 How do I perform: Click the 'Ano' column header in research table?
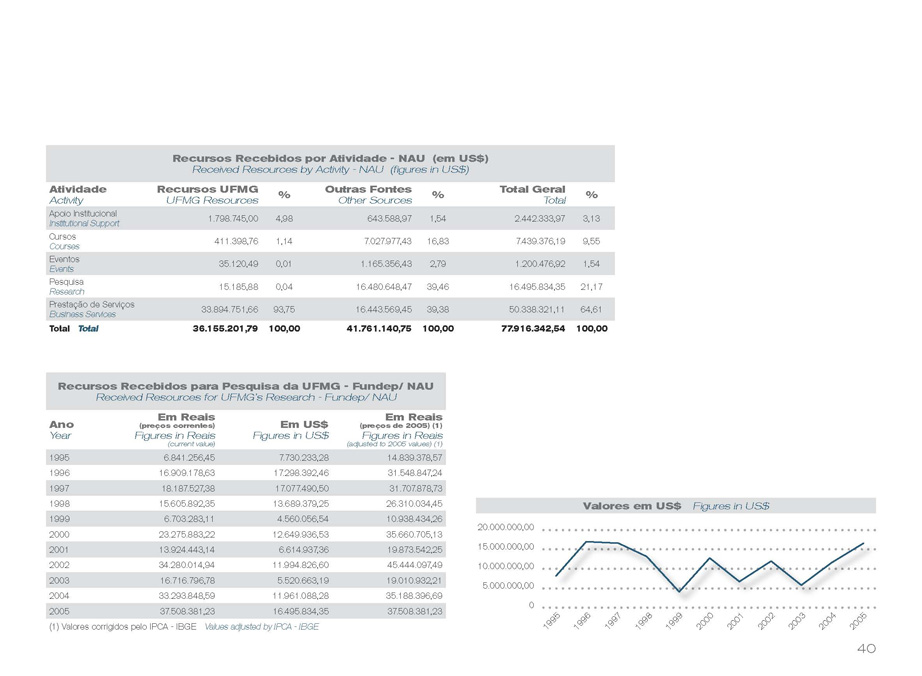point(61,423)
